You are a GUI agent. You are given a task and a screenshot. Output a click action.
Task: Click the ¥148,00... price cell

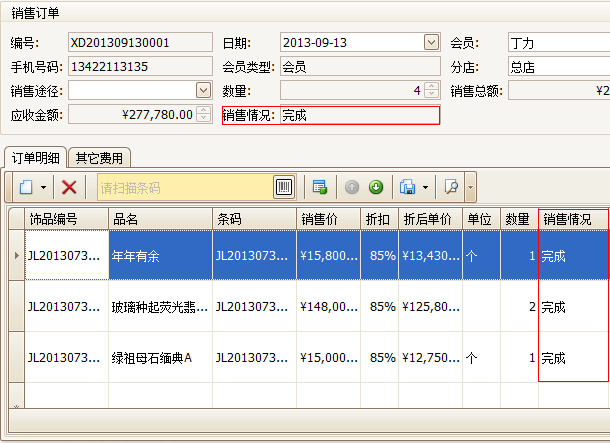(x=328, y=306)
